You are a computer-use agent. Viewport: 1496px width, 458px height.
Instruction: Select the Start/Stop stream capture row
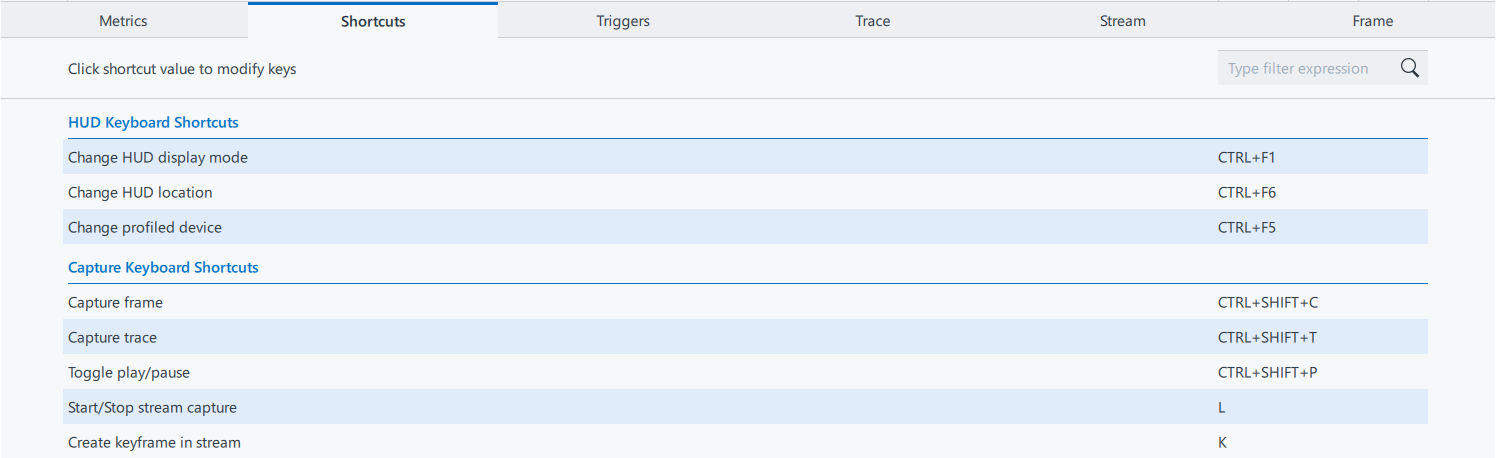pos(152,407)
